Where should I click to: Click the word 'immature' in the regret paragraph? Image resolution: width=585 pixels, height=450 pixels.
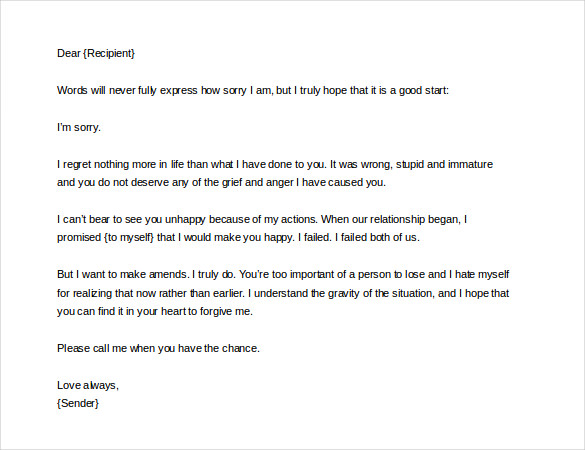click(x=470, y=164)
